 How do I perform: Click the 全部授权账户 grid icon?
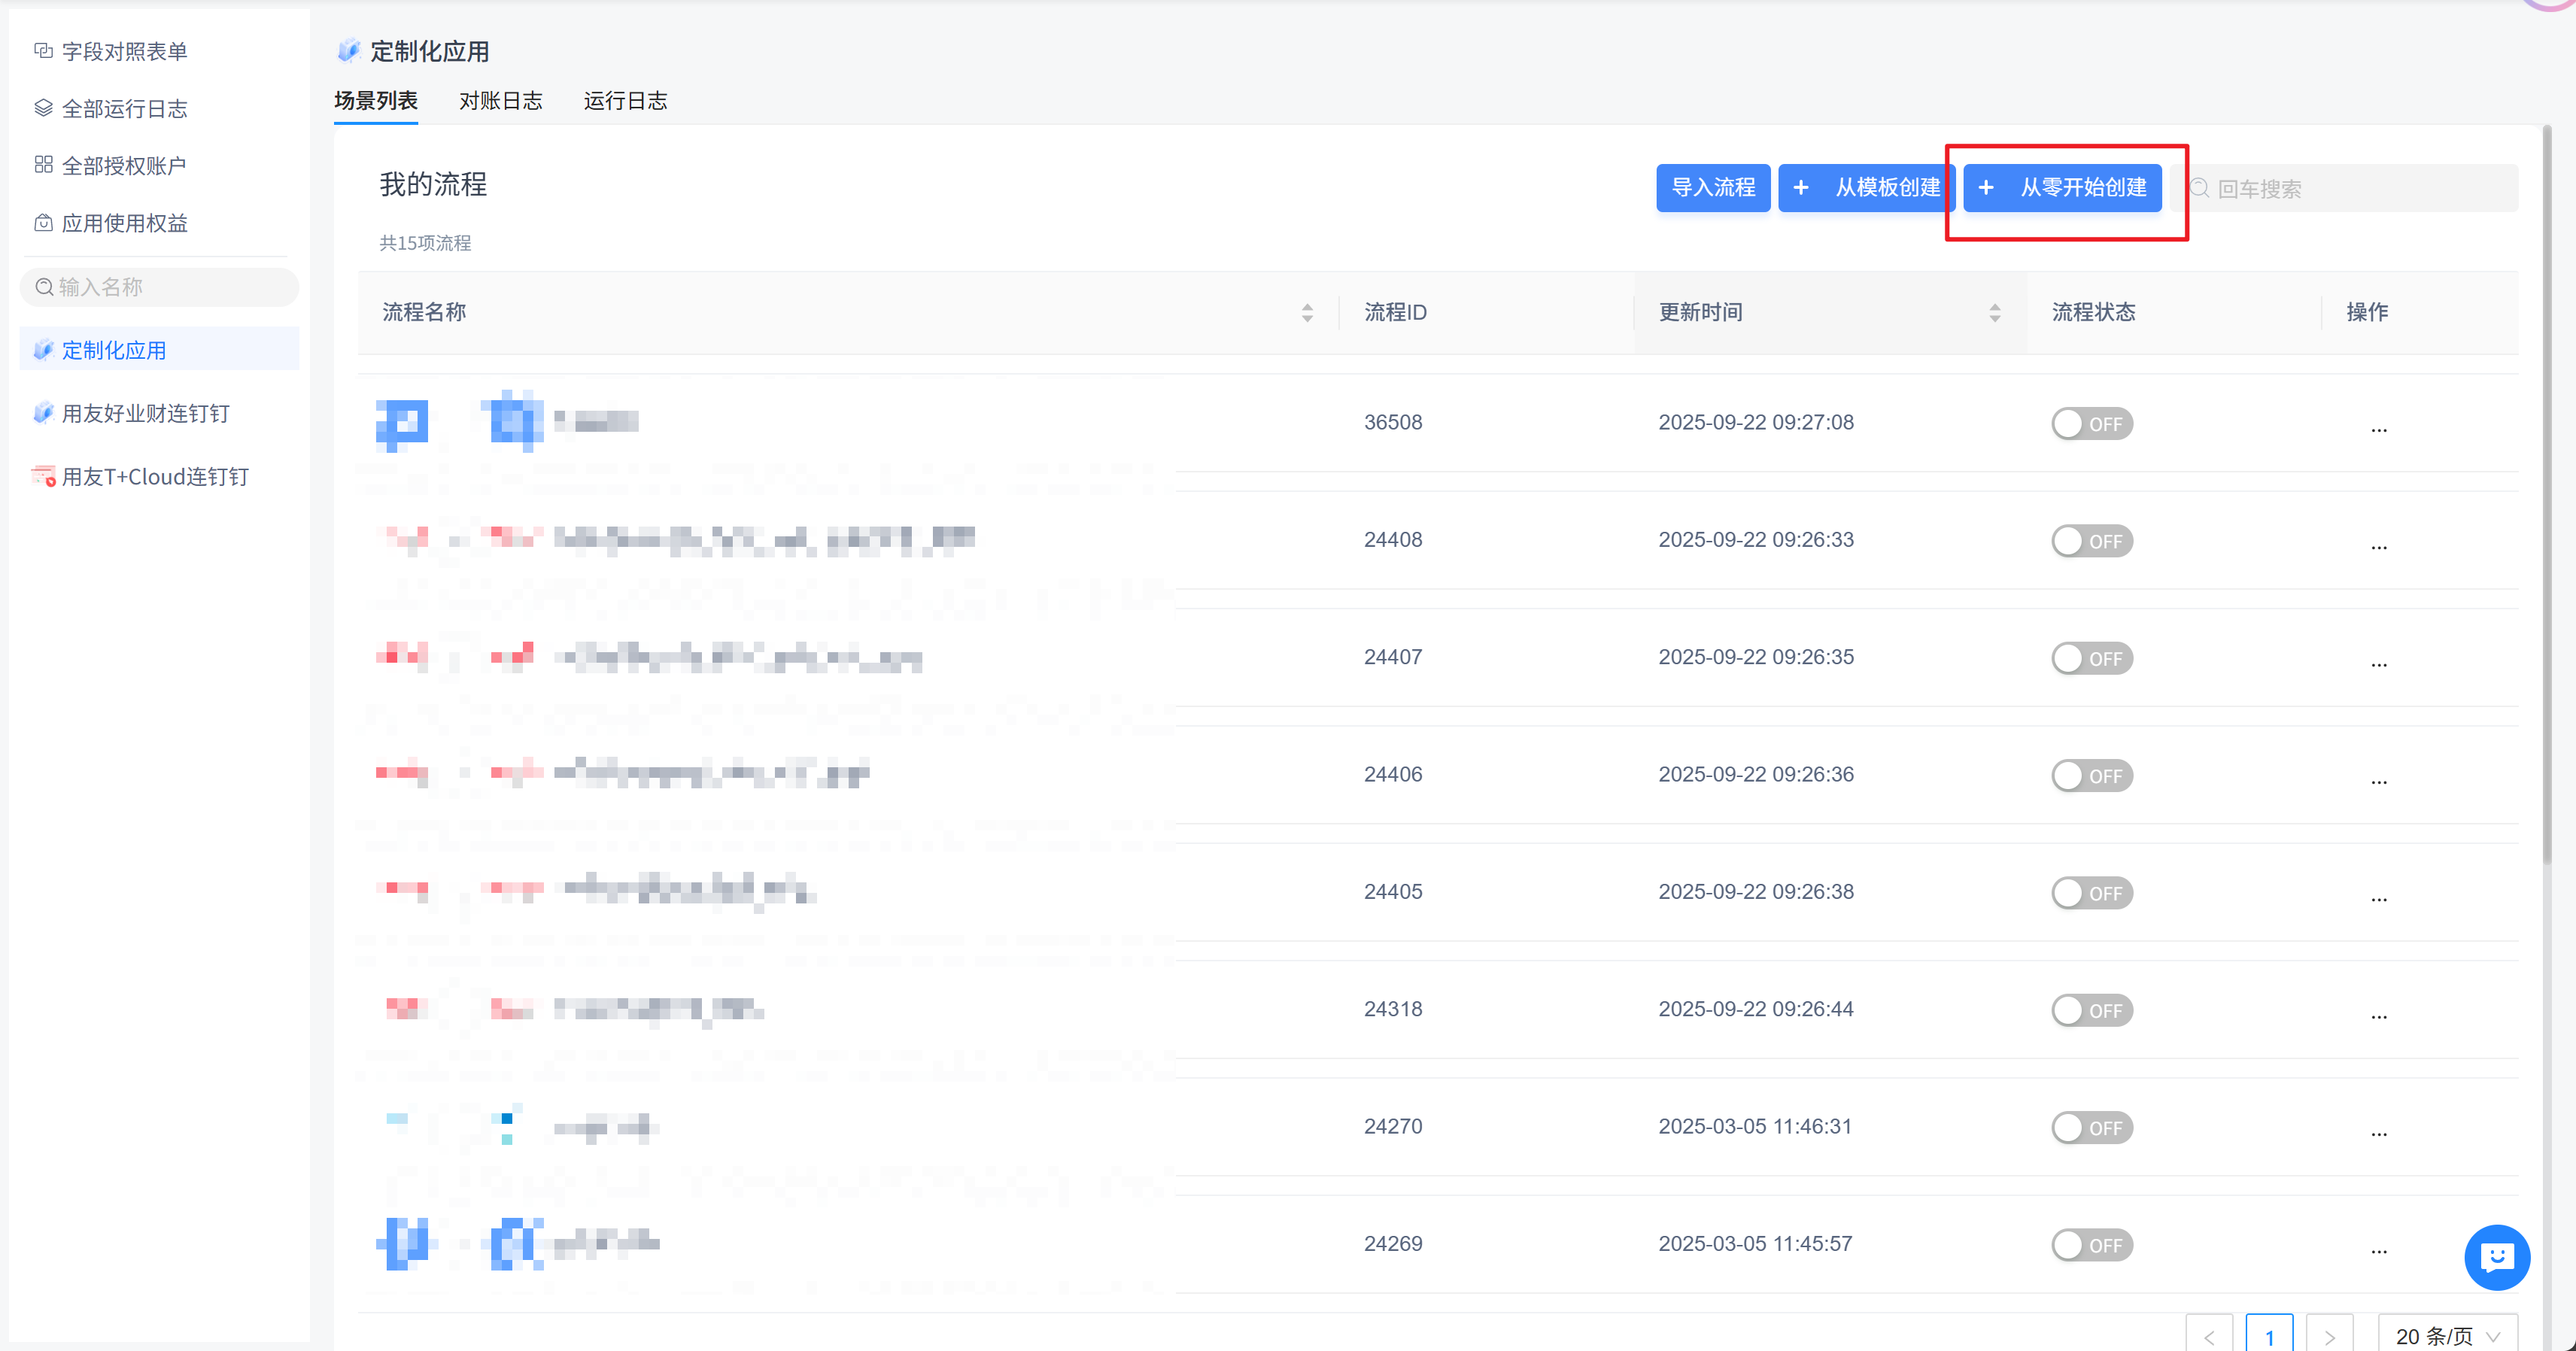pos(43,165)
